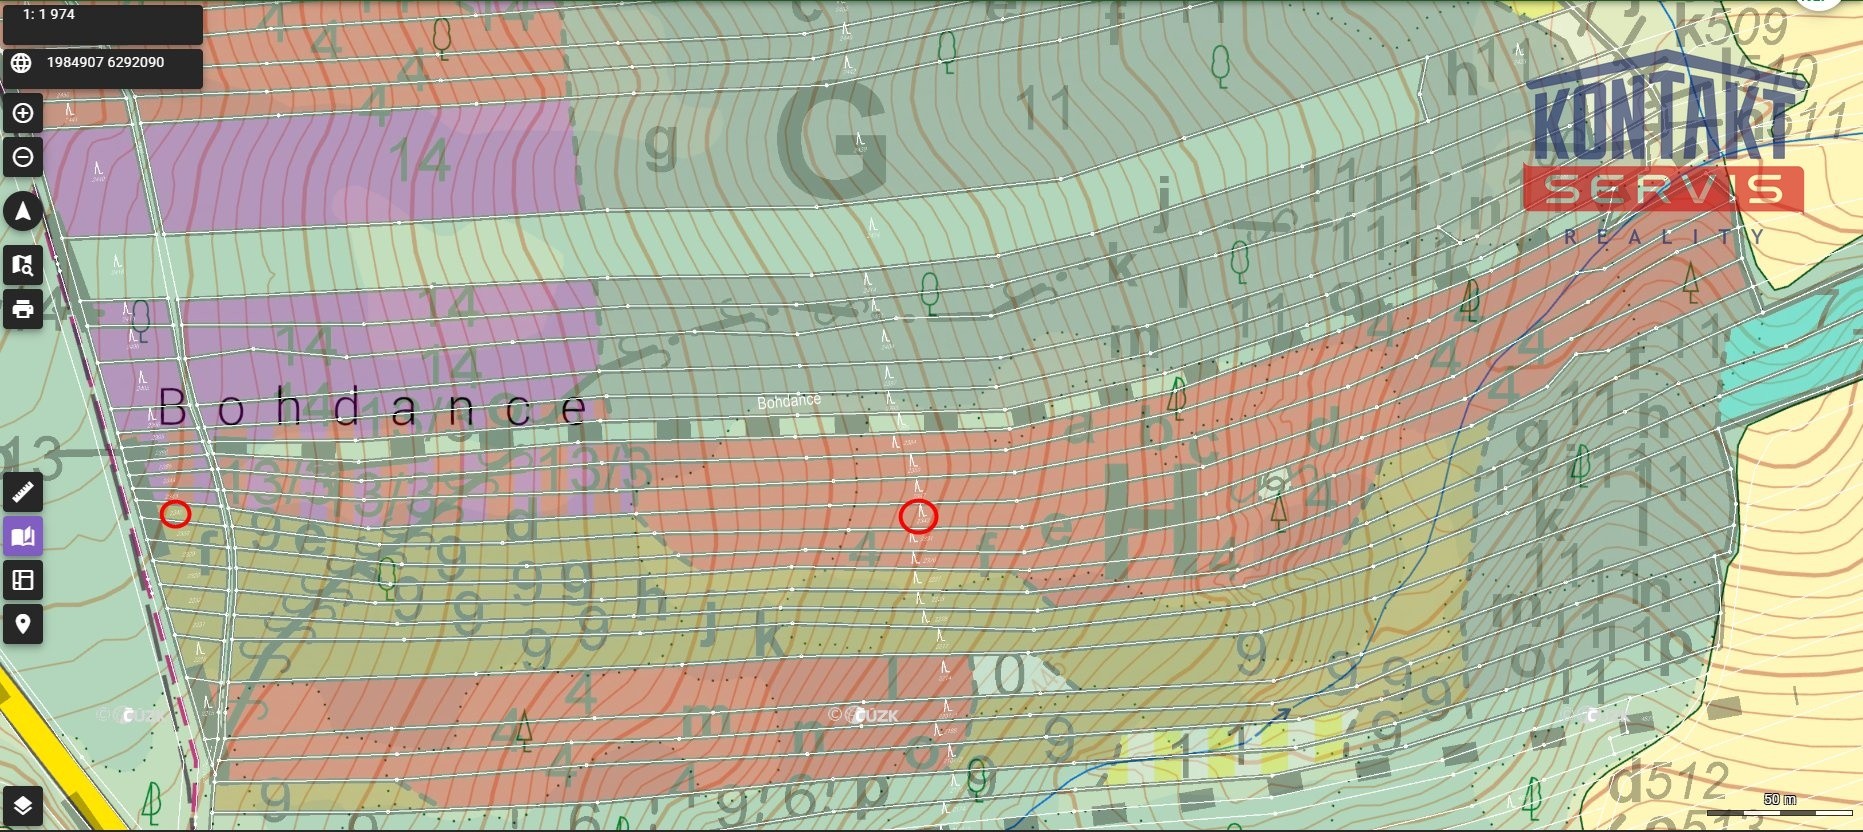Zoom in with the plus button
Viewport: 1863px width, 832px height.
23,113
